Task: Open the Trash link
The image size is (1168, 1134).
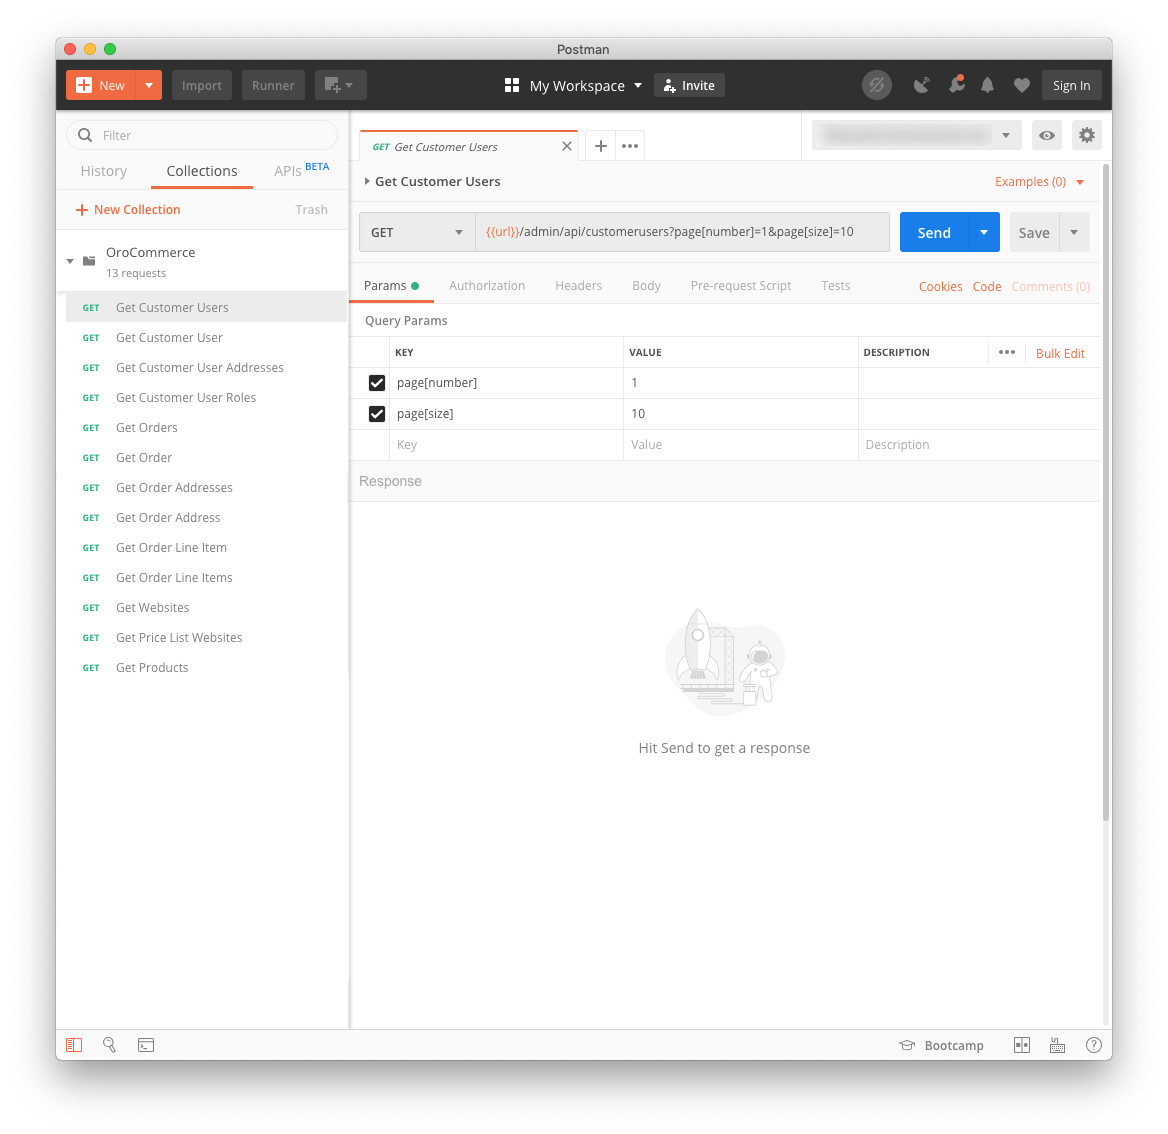Action: 311,210
